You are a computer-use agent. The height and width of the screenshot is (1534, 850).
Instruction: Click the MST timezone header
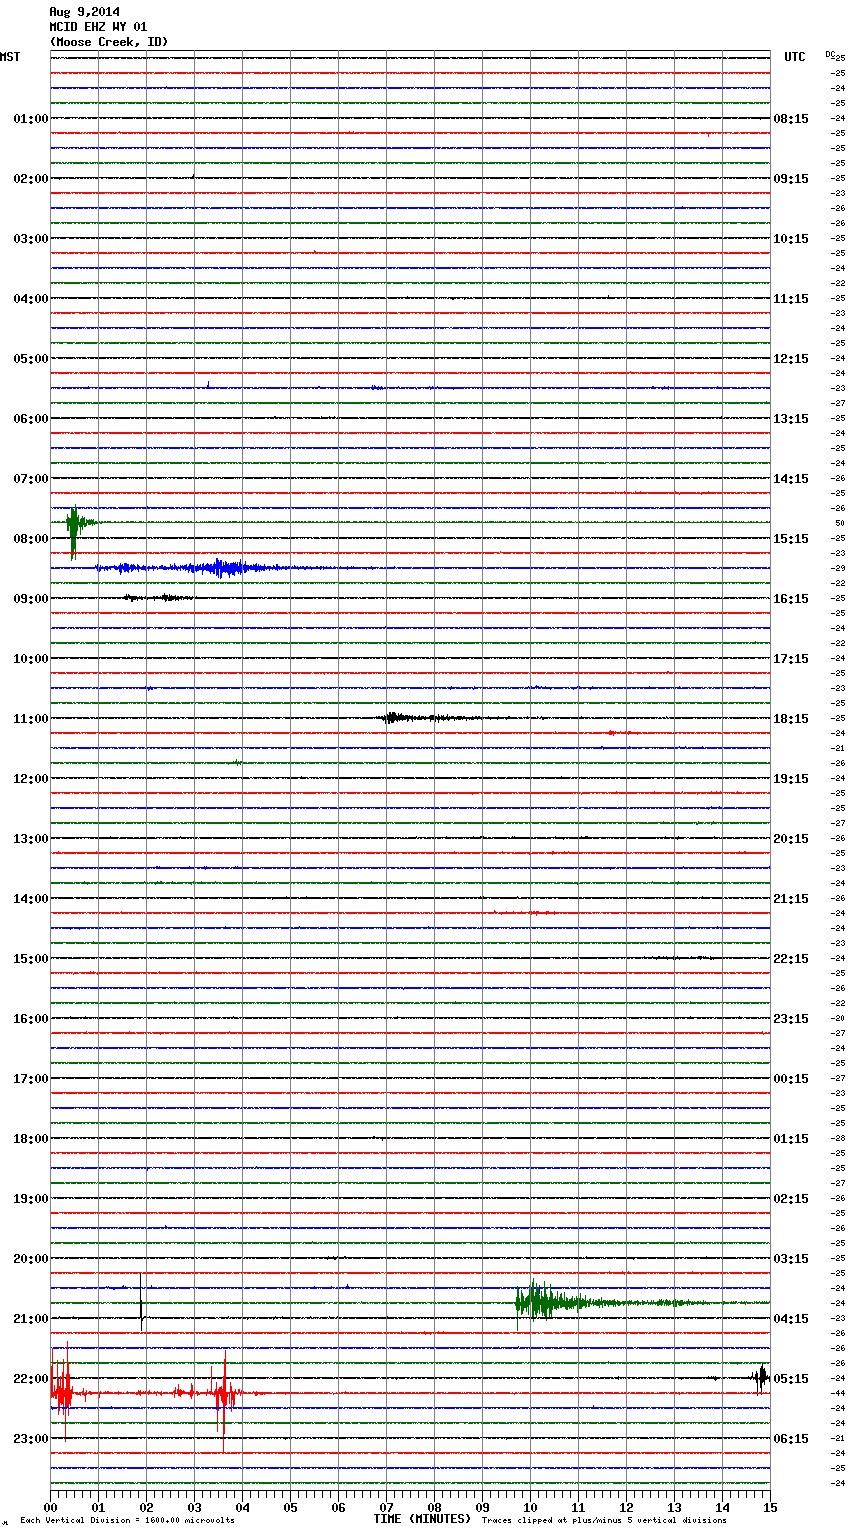[x=10, y=57]
